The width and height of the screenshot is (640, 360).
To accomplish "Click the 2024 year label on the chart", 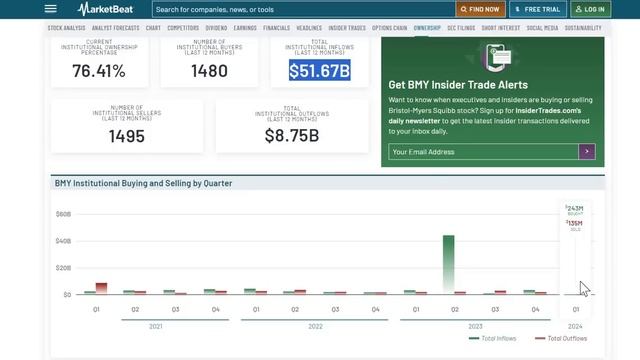I will click(x=575, y=327).
